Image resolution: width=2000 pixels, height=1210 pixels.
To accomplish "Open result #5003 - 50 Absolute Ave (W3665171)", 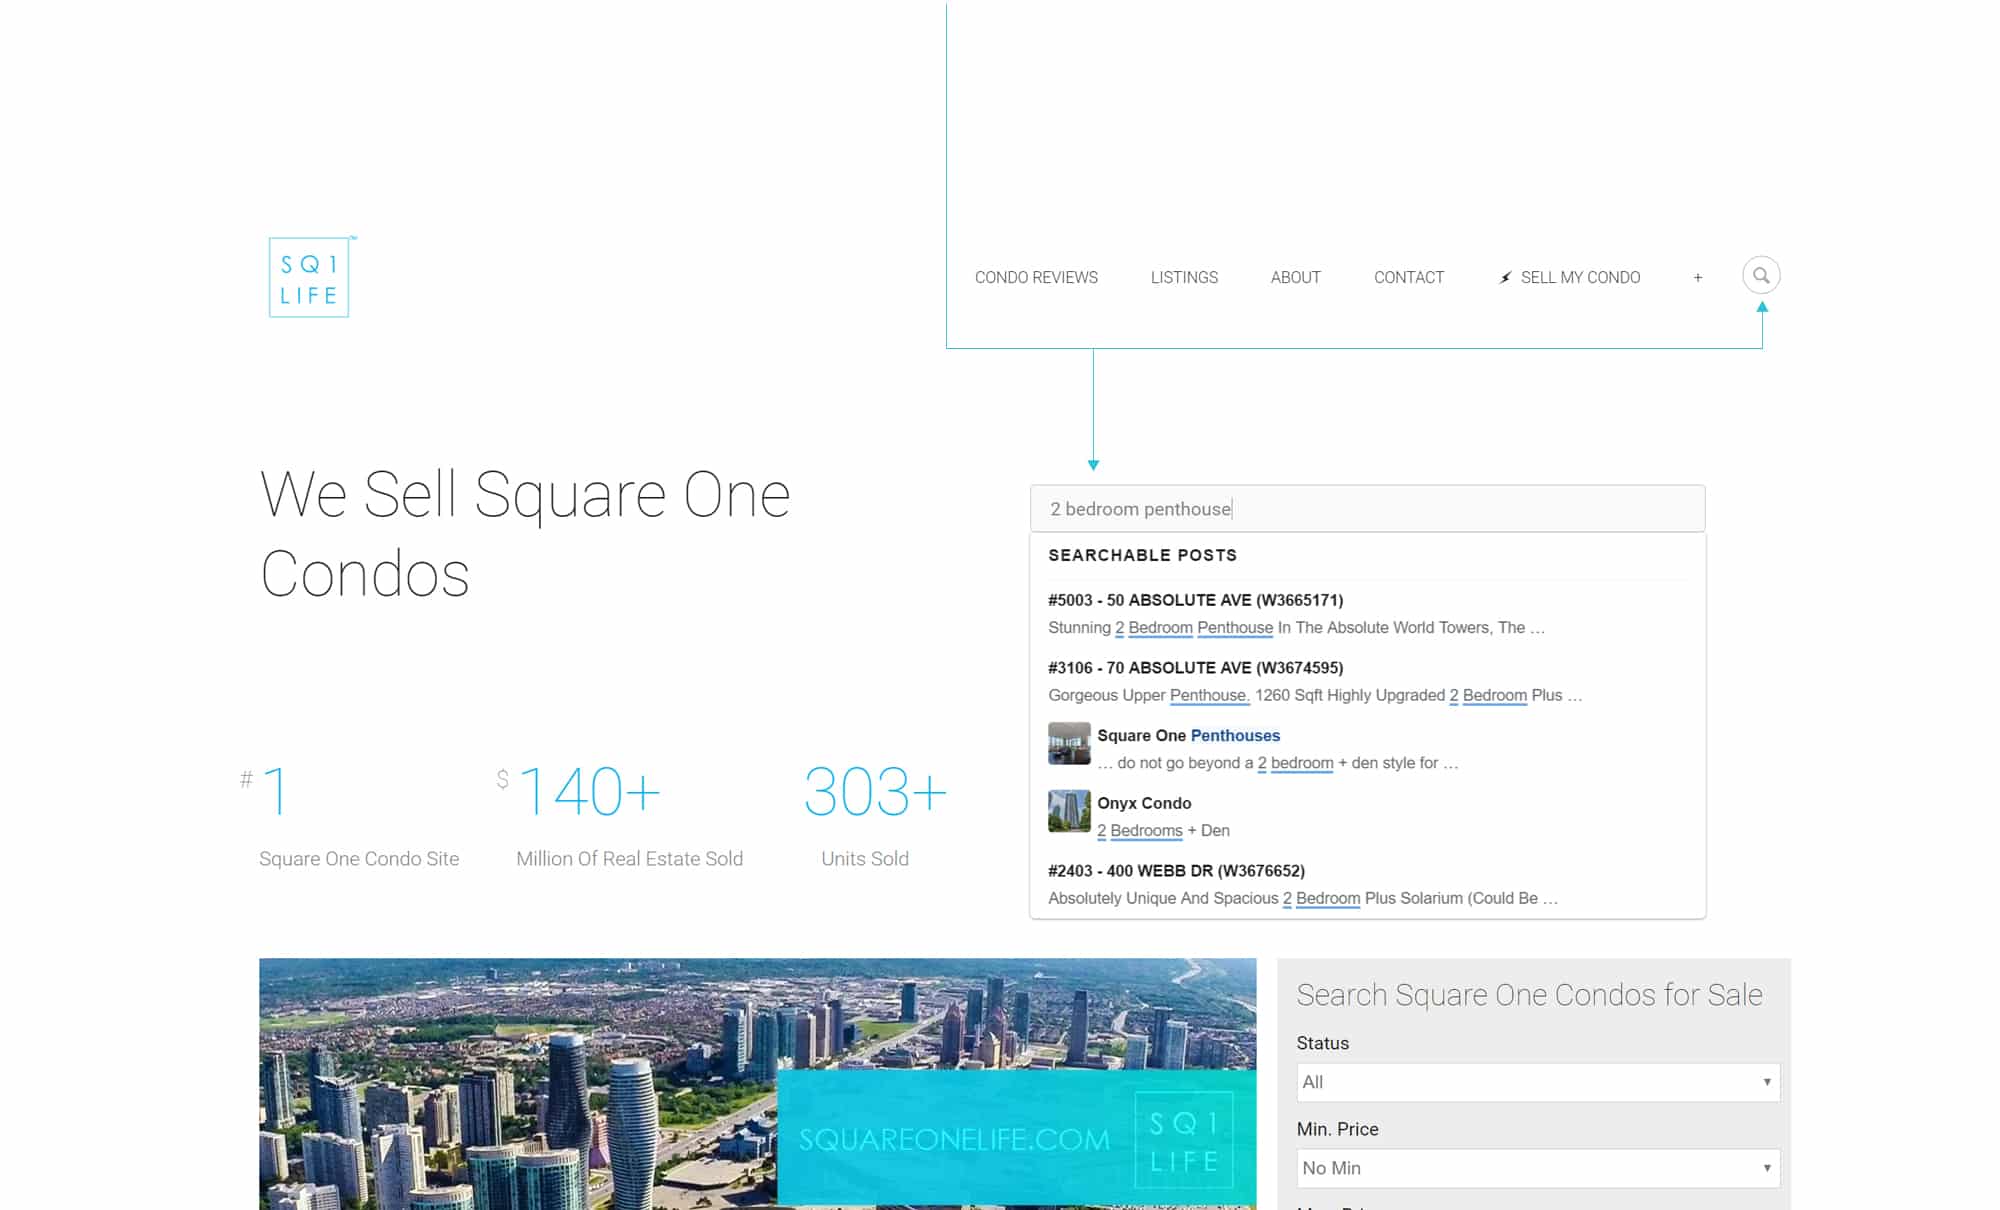I will tap(1195, 600).
